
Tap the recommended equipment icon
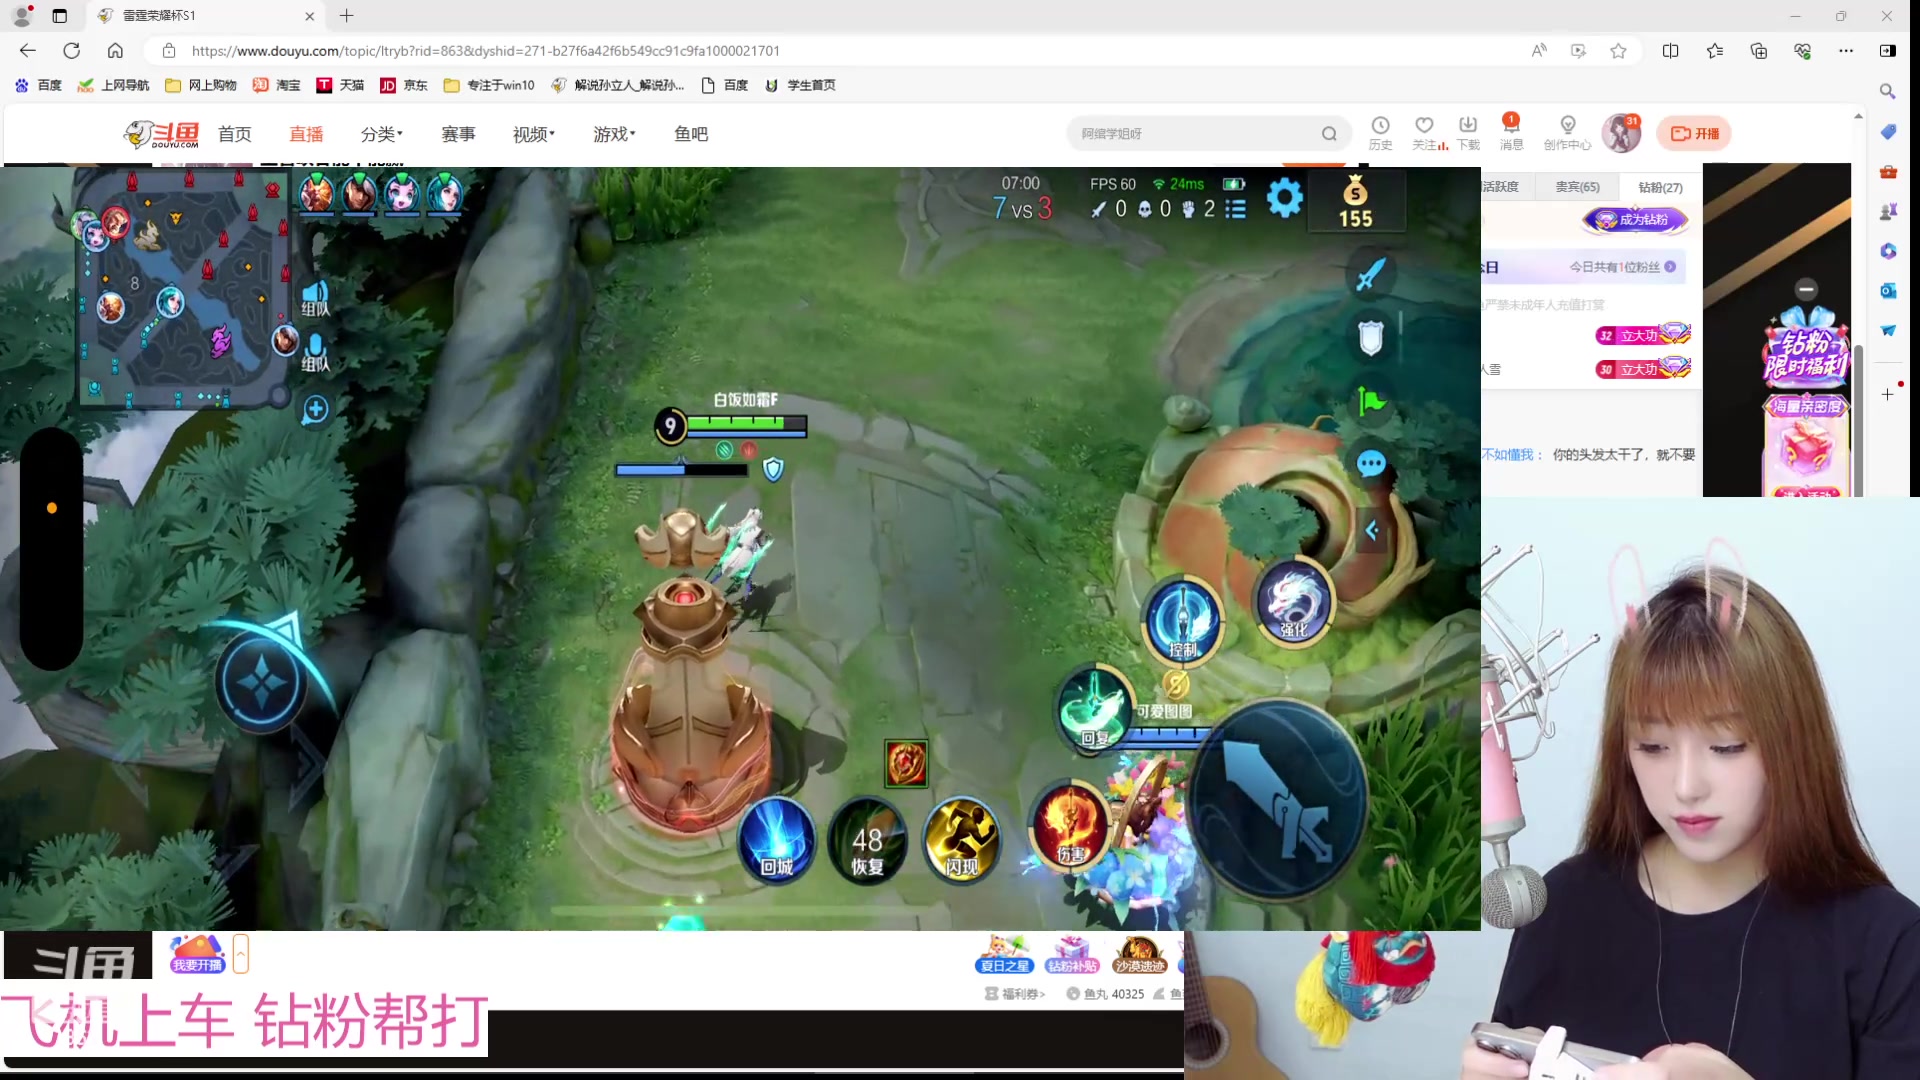click(906, 763)
